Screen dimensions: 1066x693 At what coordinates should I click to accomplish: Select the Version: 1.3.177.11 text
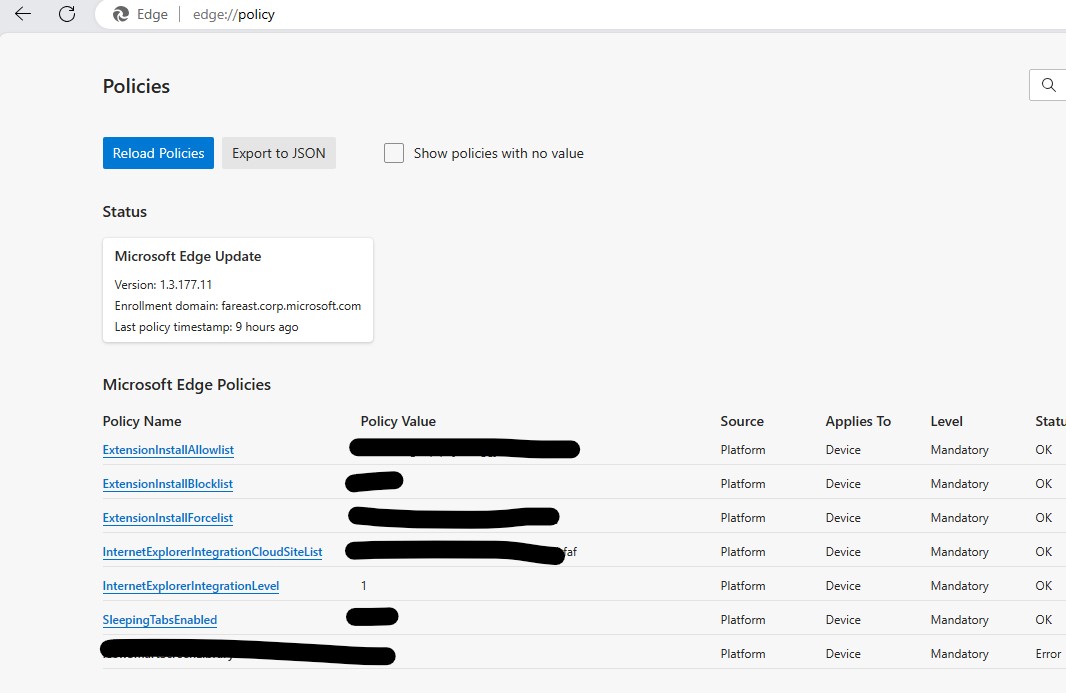pyautogui.click(x=163, y=284)
